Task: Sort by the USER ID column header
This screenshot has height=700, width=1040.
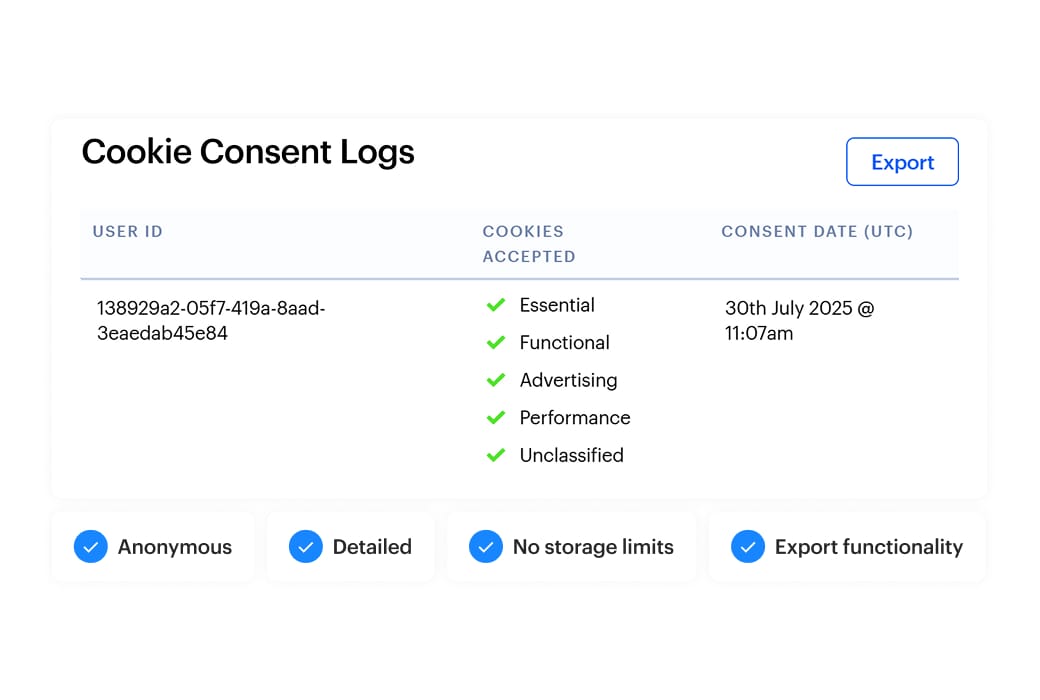Action: [127, 231]
